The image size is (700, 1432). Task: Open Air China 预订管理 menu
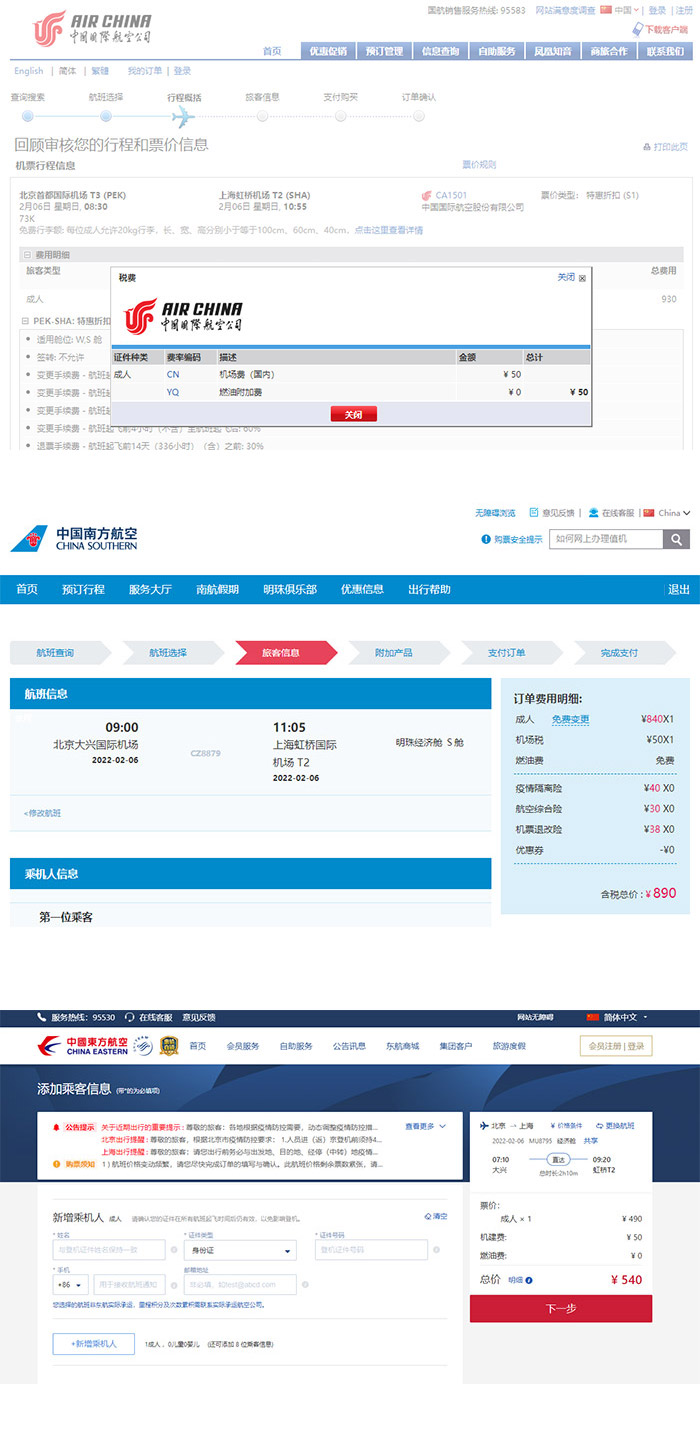click(384, 51)
